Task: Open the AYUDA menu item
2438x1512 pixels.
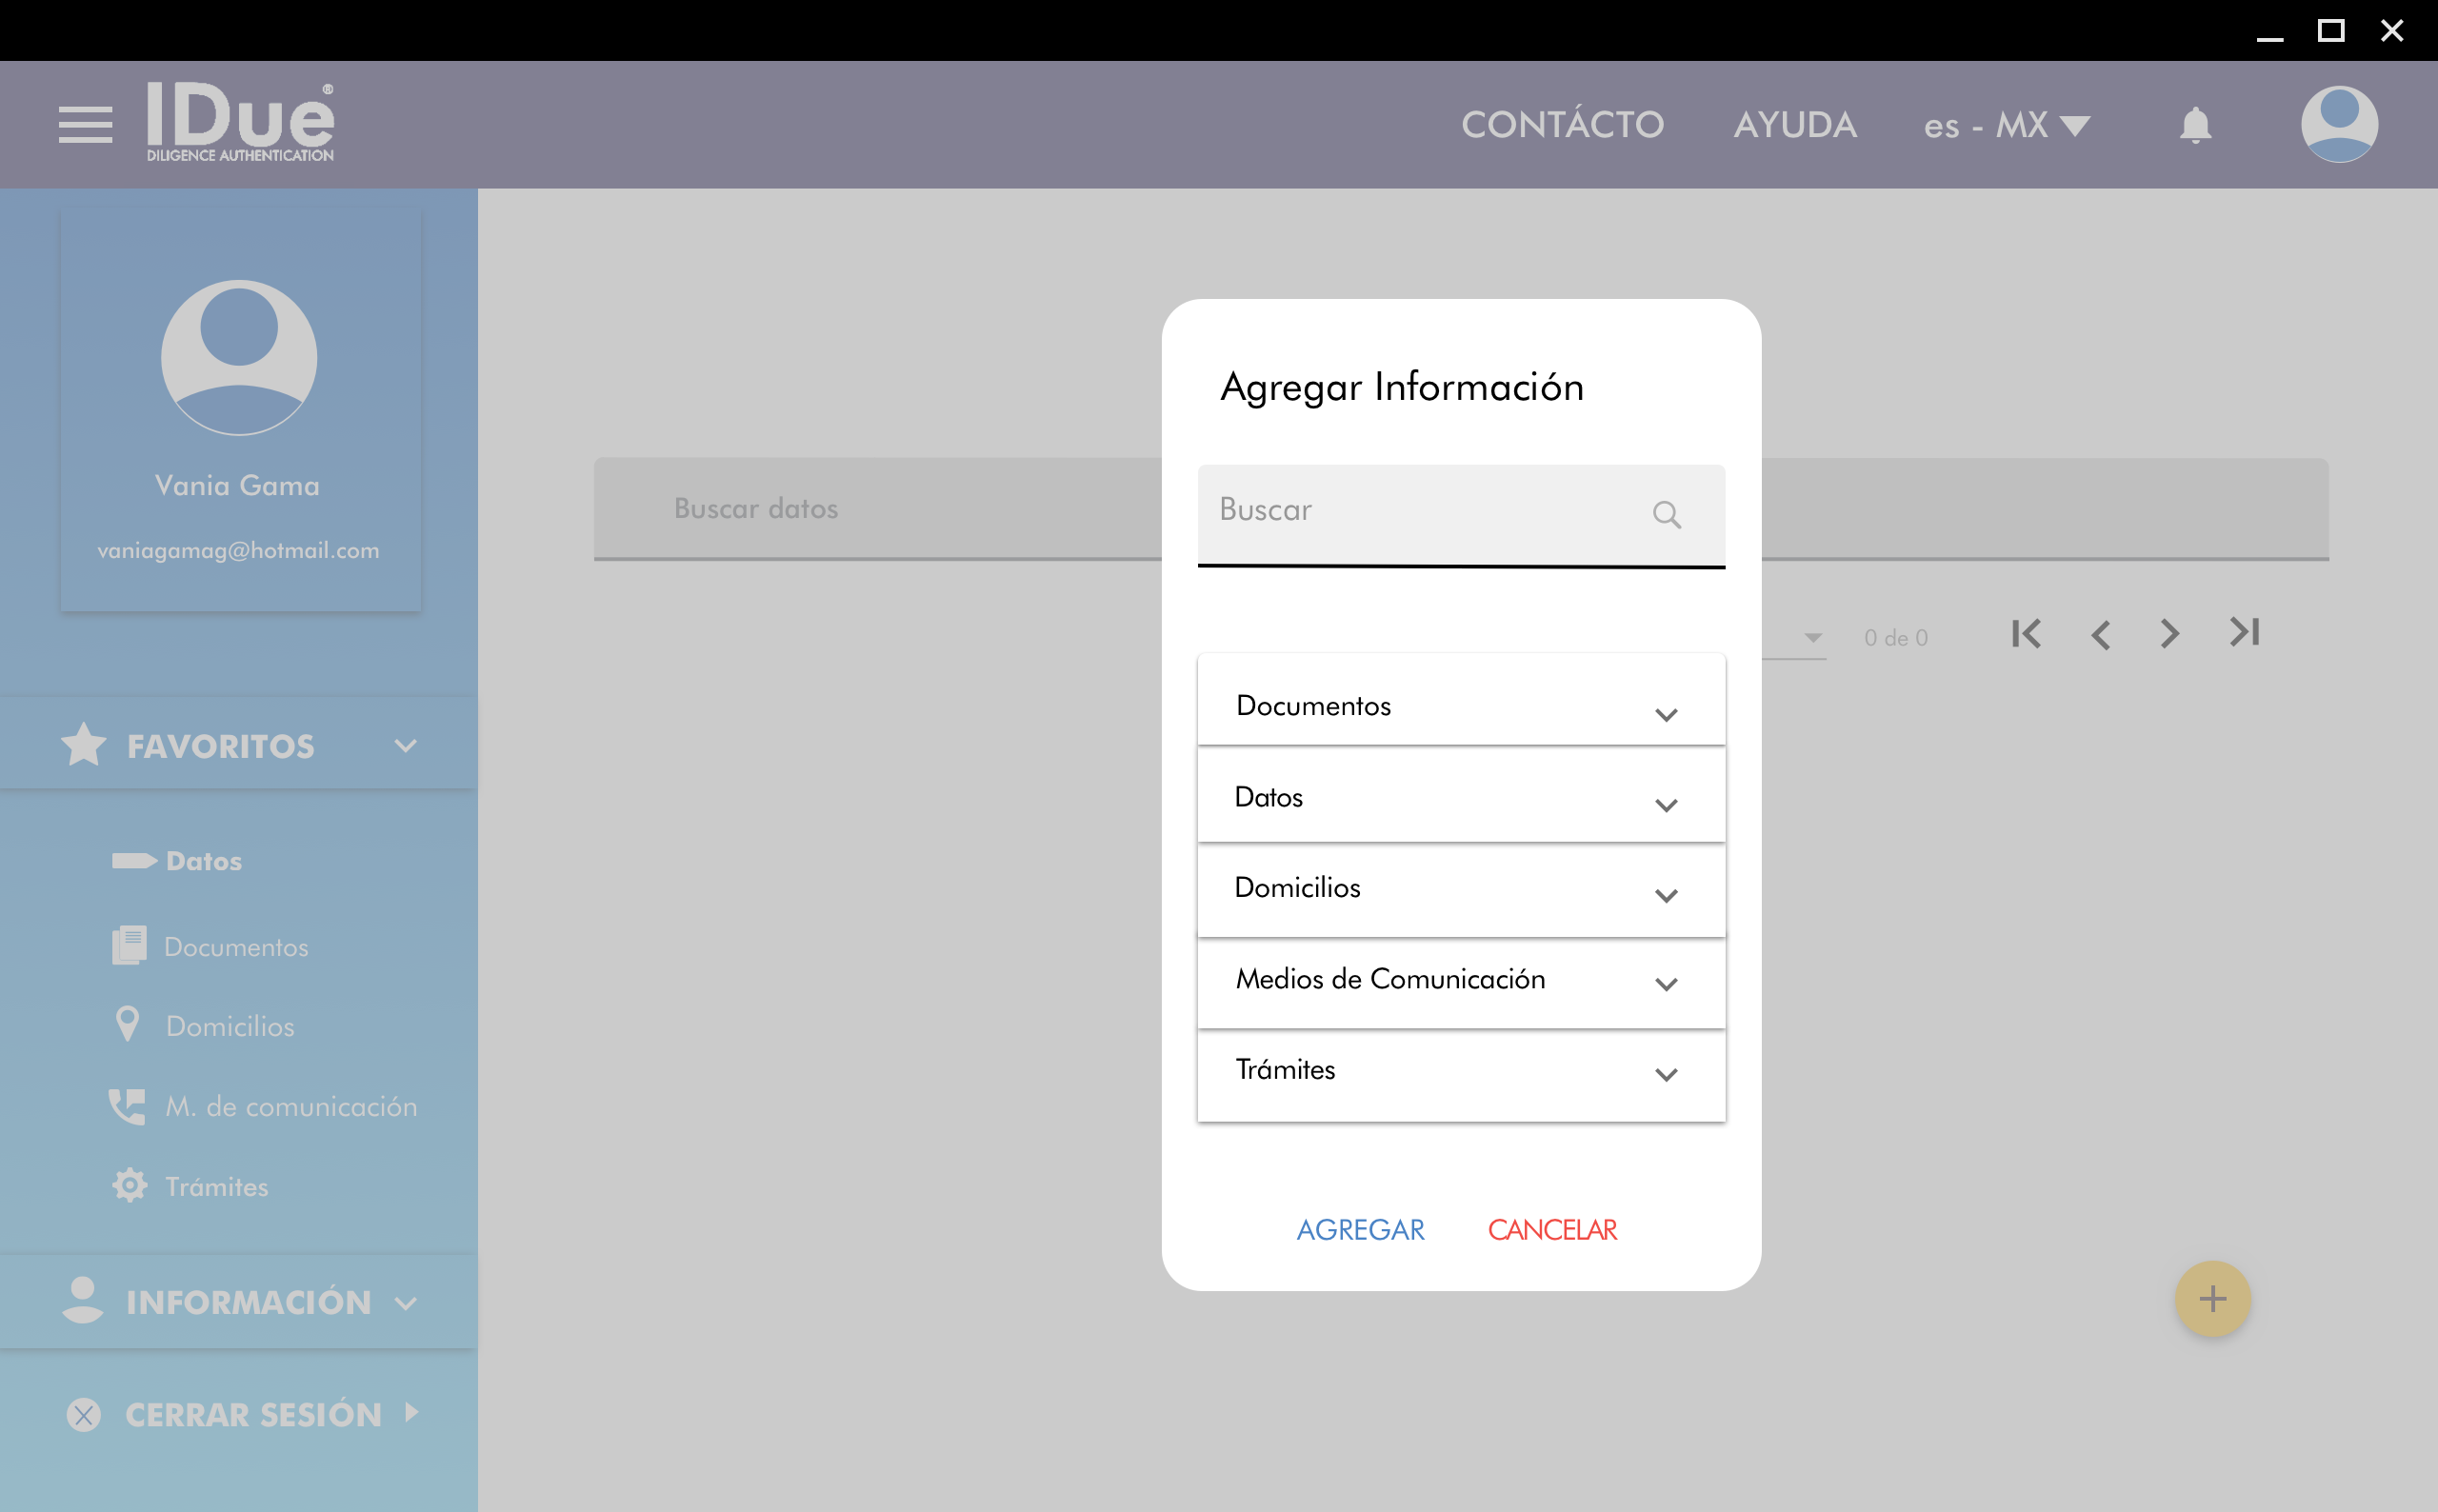Action: pos(1794,125)
